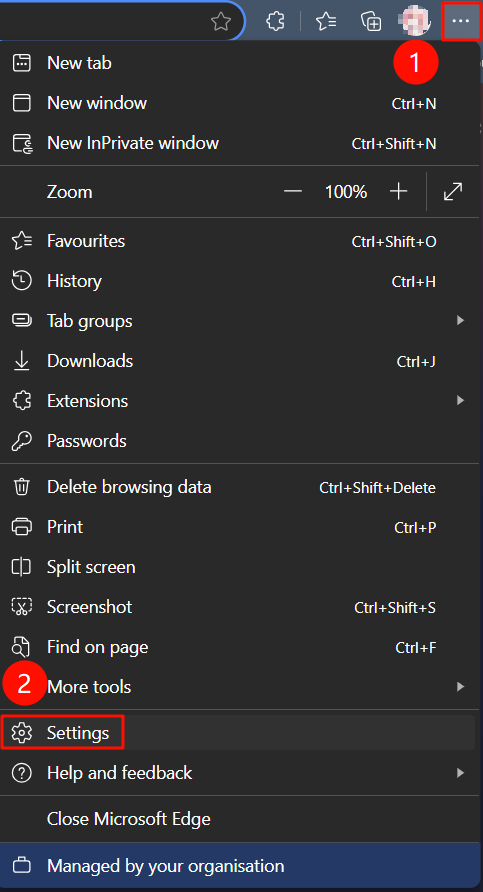Expand the Tab groups submenu
483x892 pixels.
pyautogui.click(x=240, y=321)
